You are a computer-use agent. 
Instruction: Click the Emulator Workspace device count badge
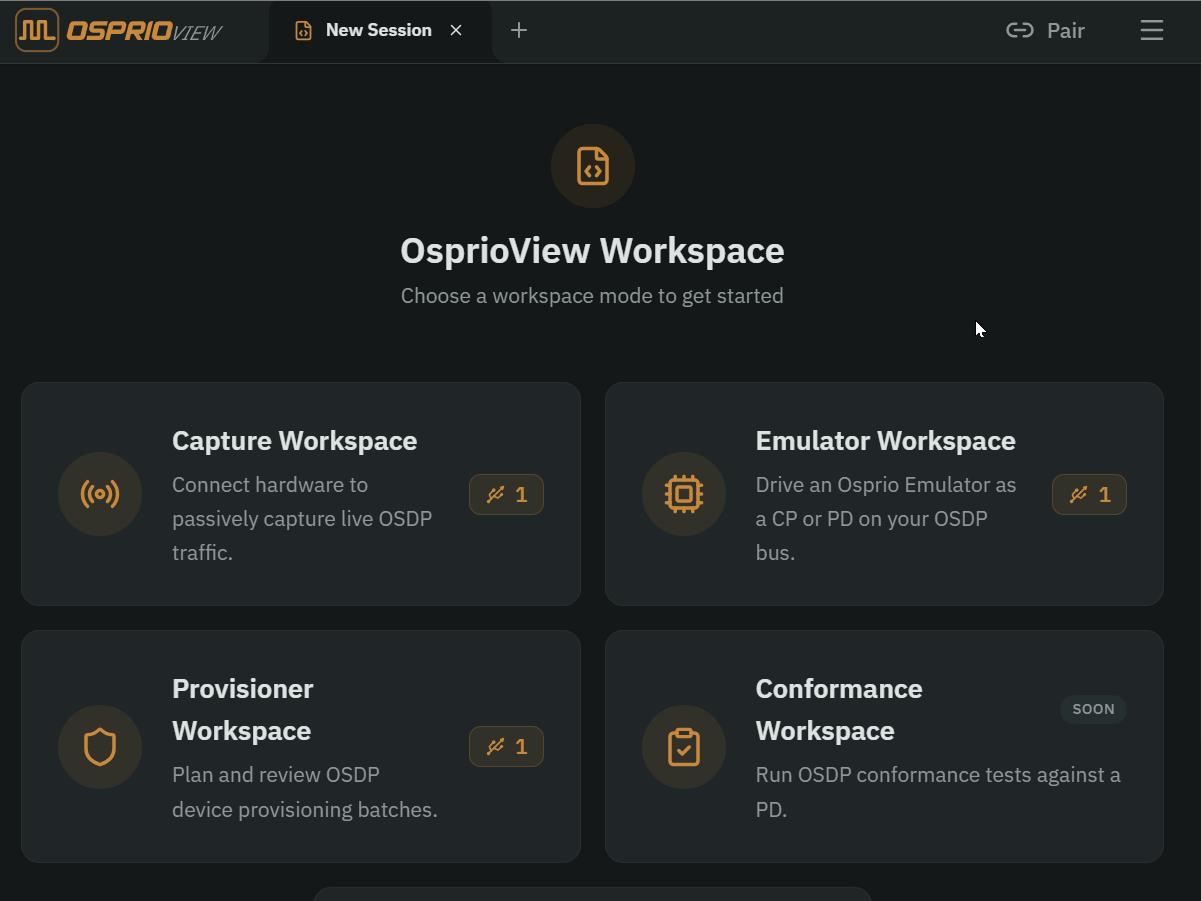coord(1089,494)
